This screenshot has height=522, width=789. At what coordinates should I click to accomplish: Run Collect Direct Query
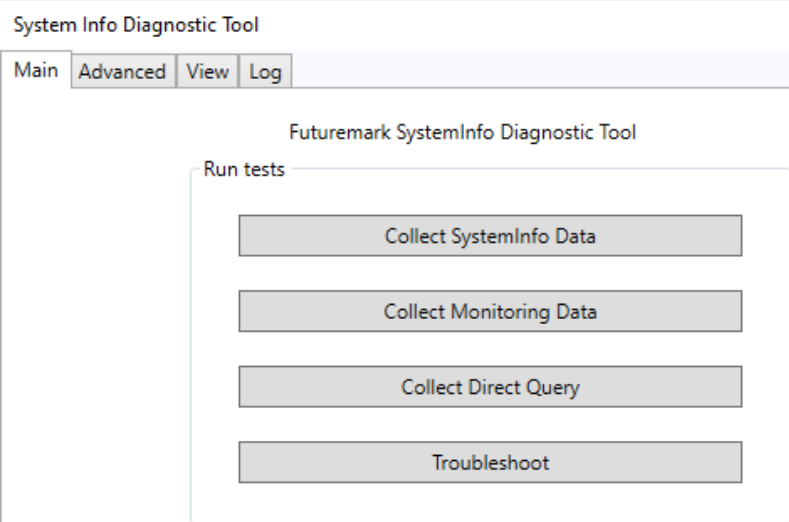[490, 387]
